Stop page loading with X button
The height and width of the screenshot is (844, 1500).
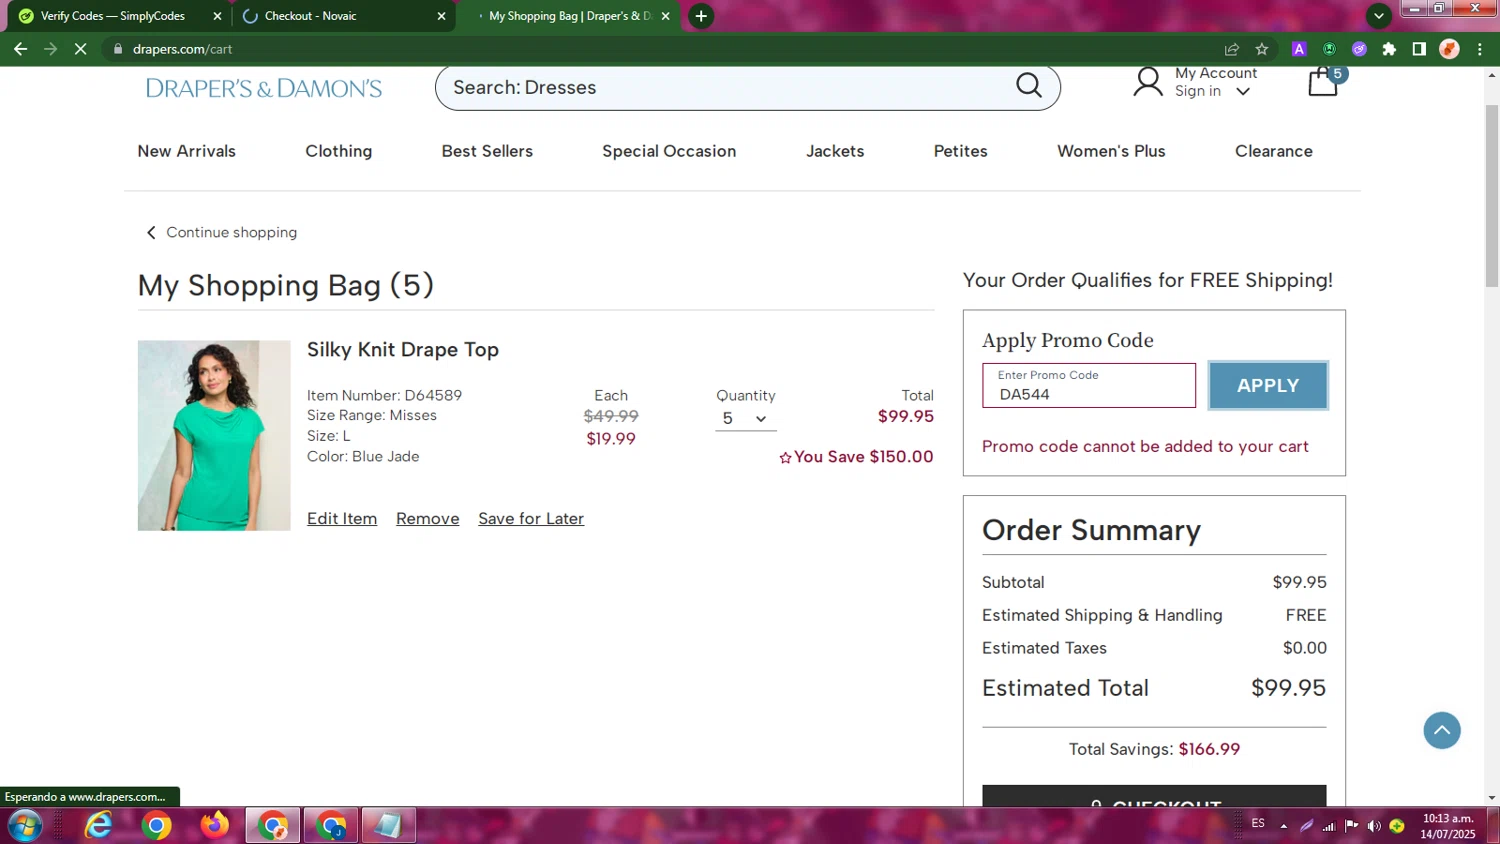click(x=81, y=48)
